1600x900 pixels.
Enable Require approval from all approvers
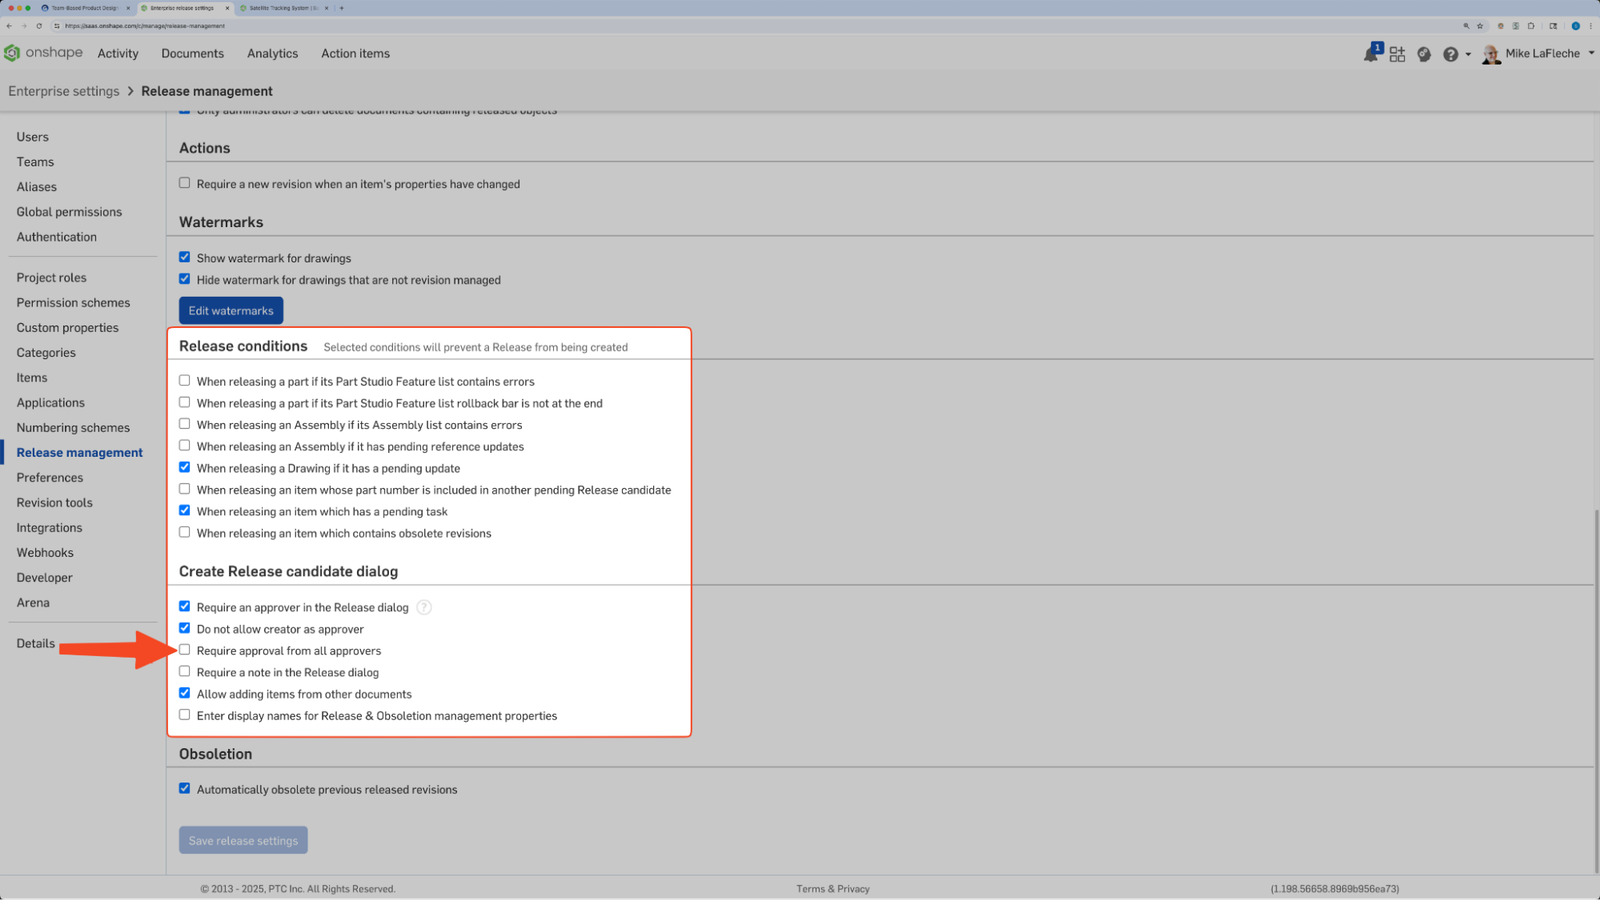click(184, 649)
